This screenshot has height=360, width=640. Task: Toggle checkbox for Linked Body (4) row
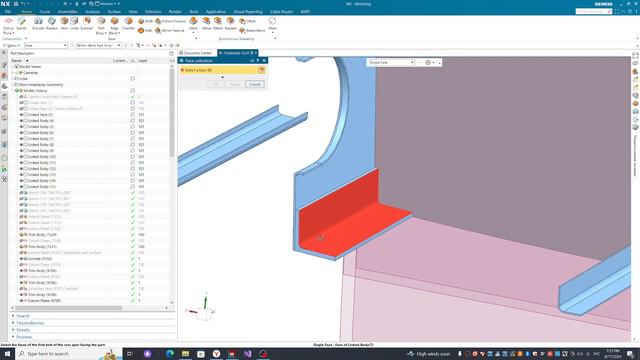click(133, 121)
